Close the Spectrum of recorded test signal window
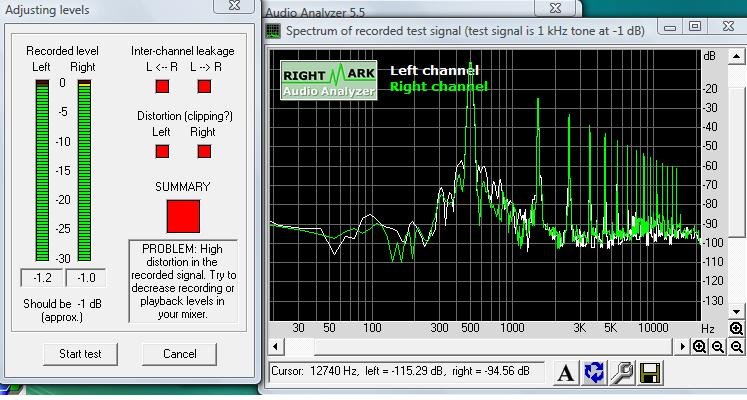 (728, 26)
